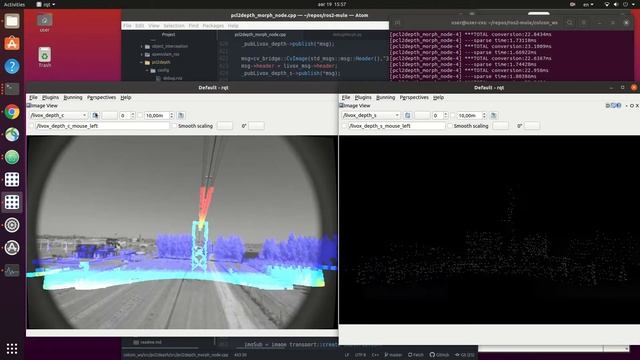Refresh topics in left rqt window
The width and height of the screenshot is (640, 360).
(x=95, y=116)
